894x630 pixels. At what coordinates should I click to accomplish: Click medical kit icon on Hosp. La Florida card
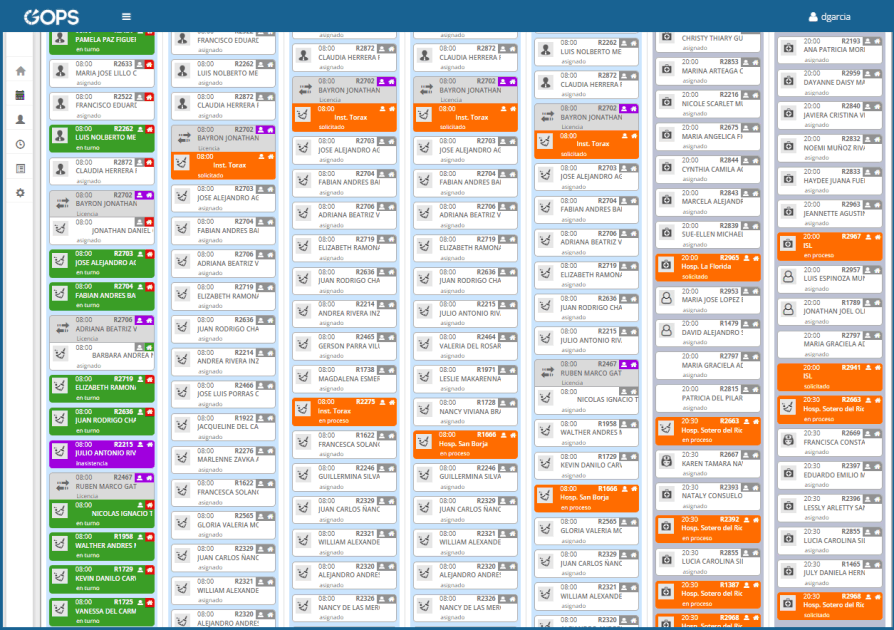point(666,265)
